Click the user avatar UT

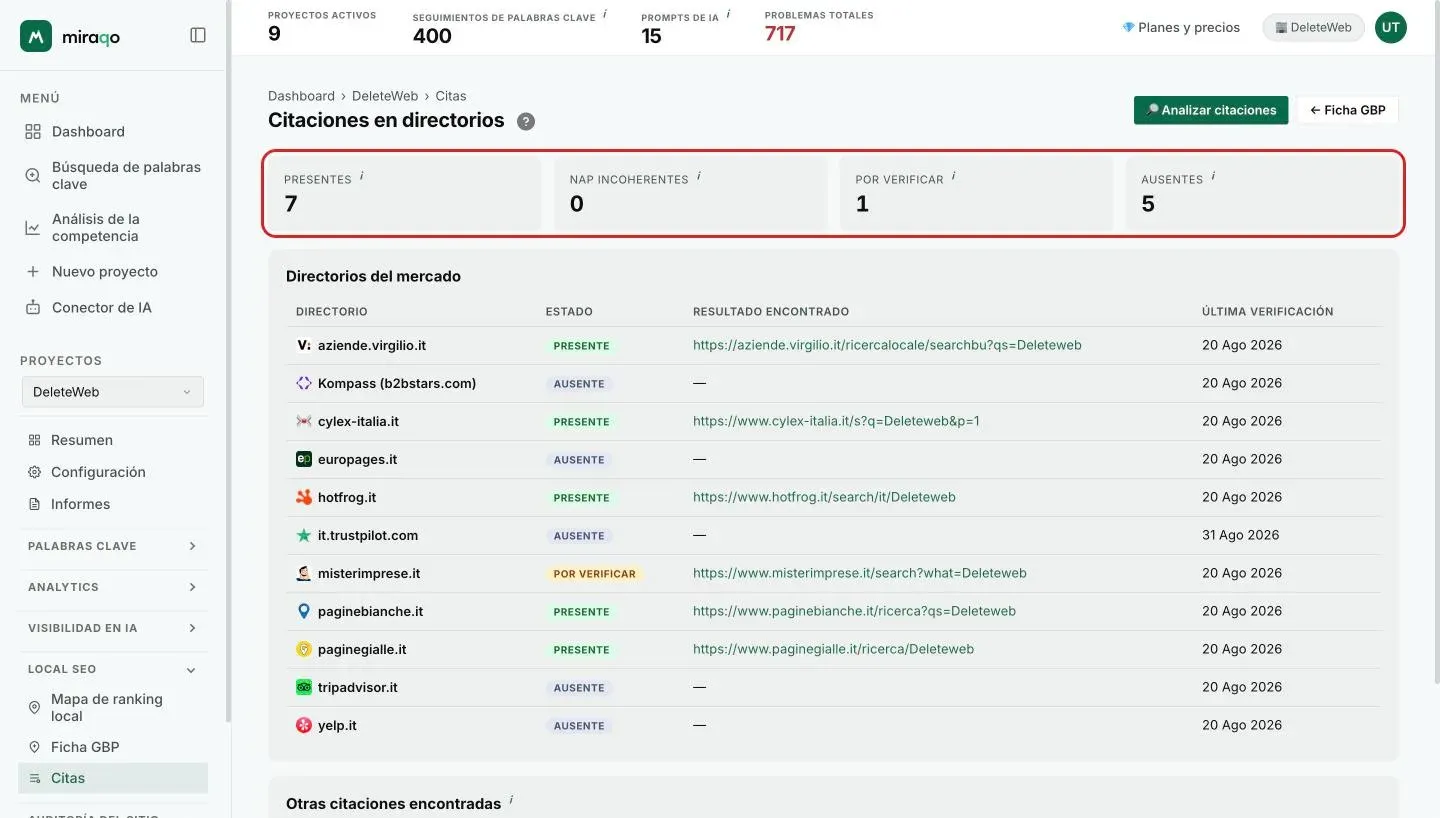pos(1390,28)
